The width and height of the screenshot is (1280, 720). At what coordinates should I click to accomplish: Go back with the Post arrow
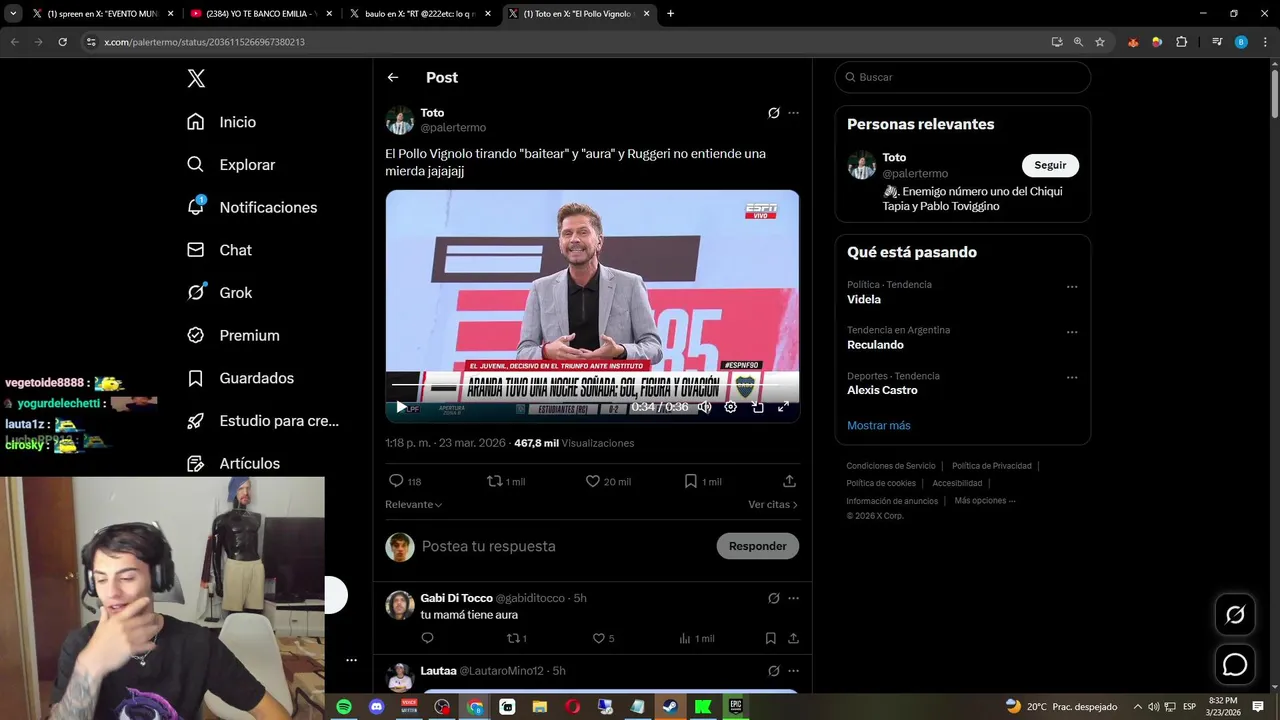(x=393, y=77)
